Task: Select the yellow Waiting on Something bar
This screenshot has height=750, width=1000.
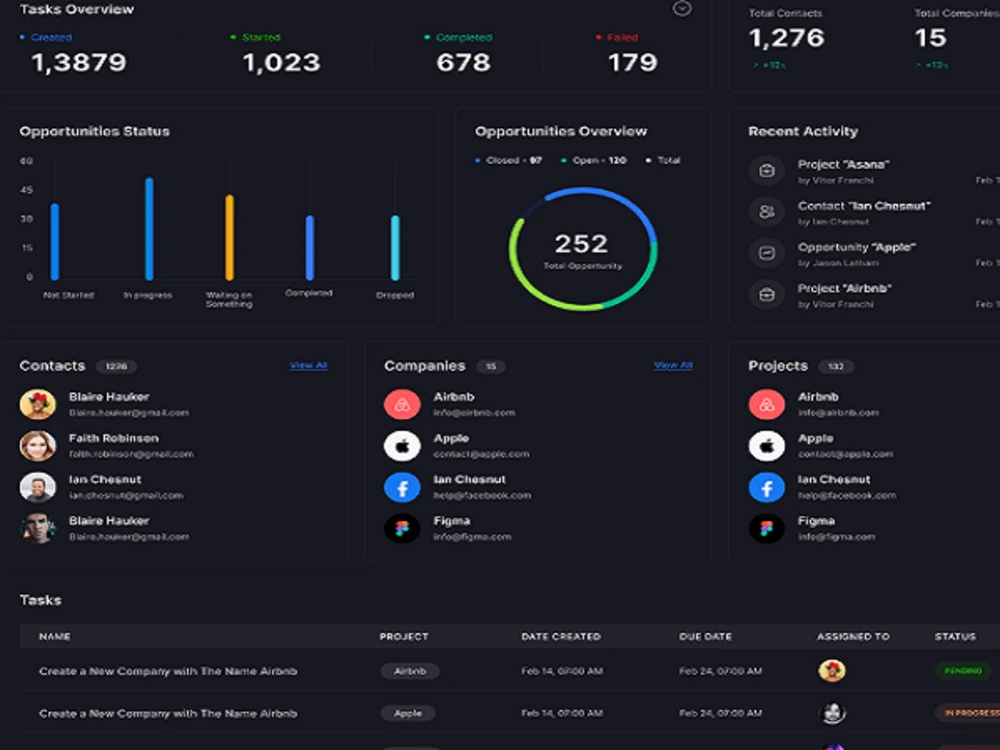Action: point(230,238)
